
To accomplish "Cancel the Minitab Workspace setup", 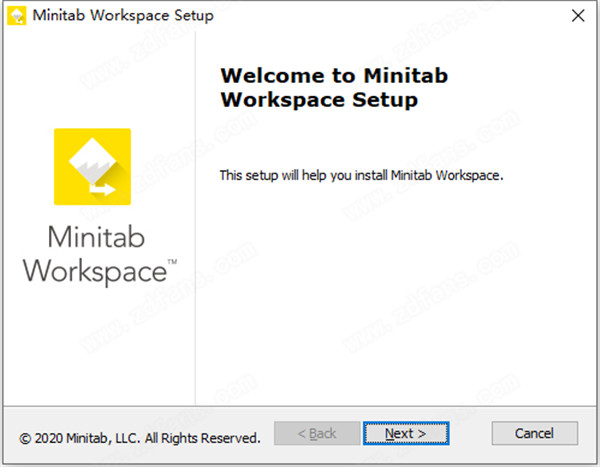I will pos(534,433).
